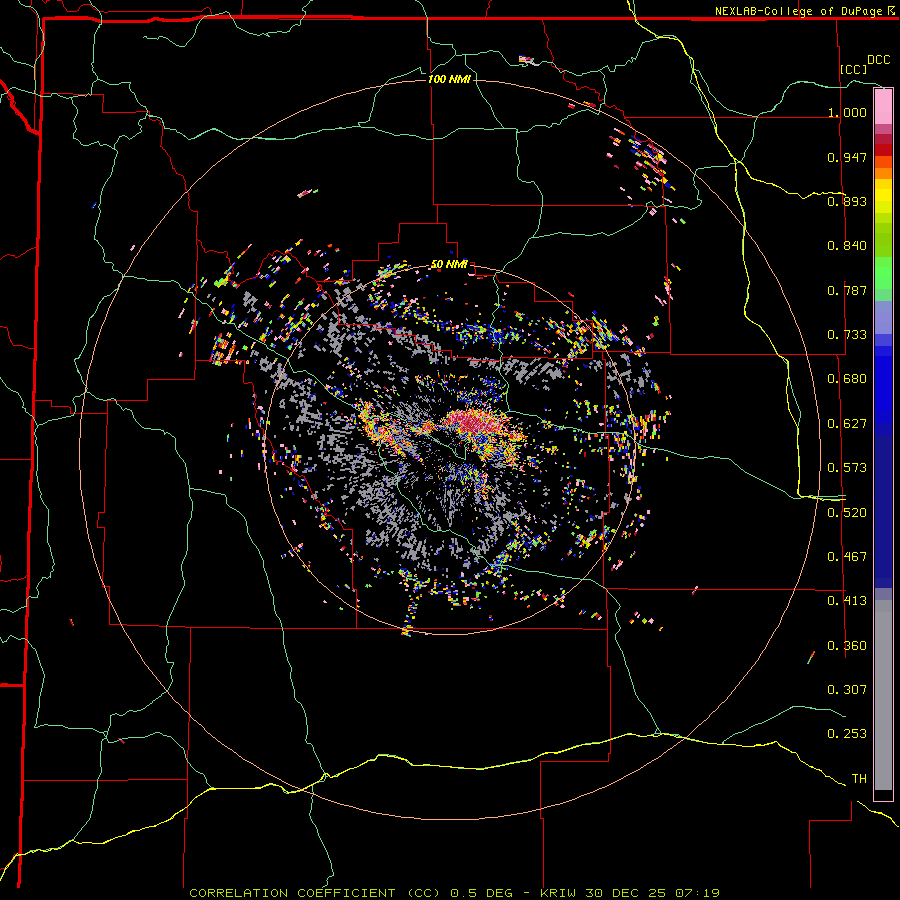Click the 0.307 scale value
This screenshot has height=900, width=900.
click(x=847, y=690)
